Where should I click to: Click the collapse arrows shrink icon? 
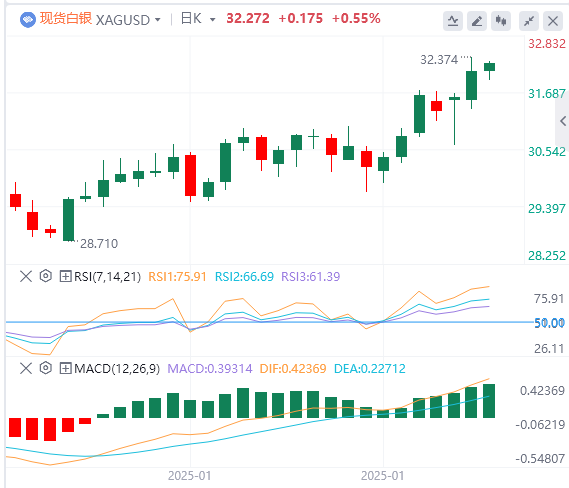(529, 21)
